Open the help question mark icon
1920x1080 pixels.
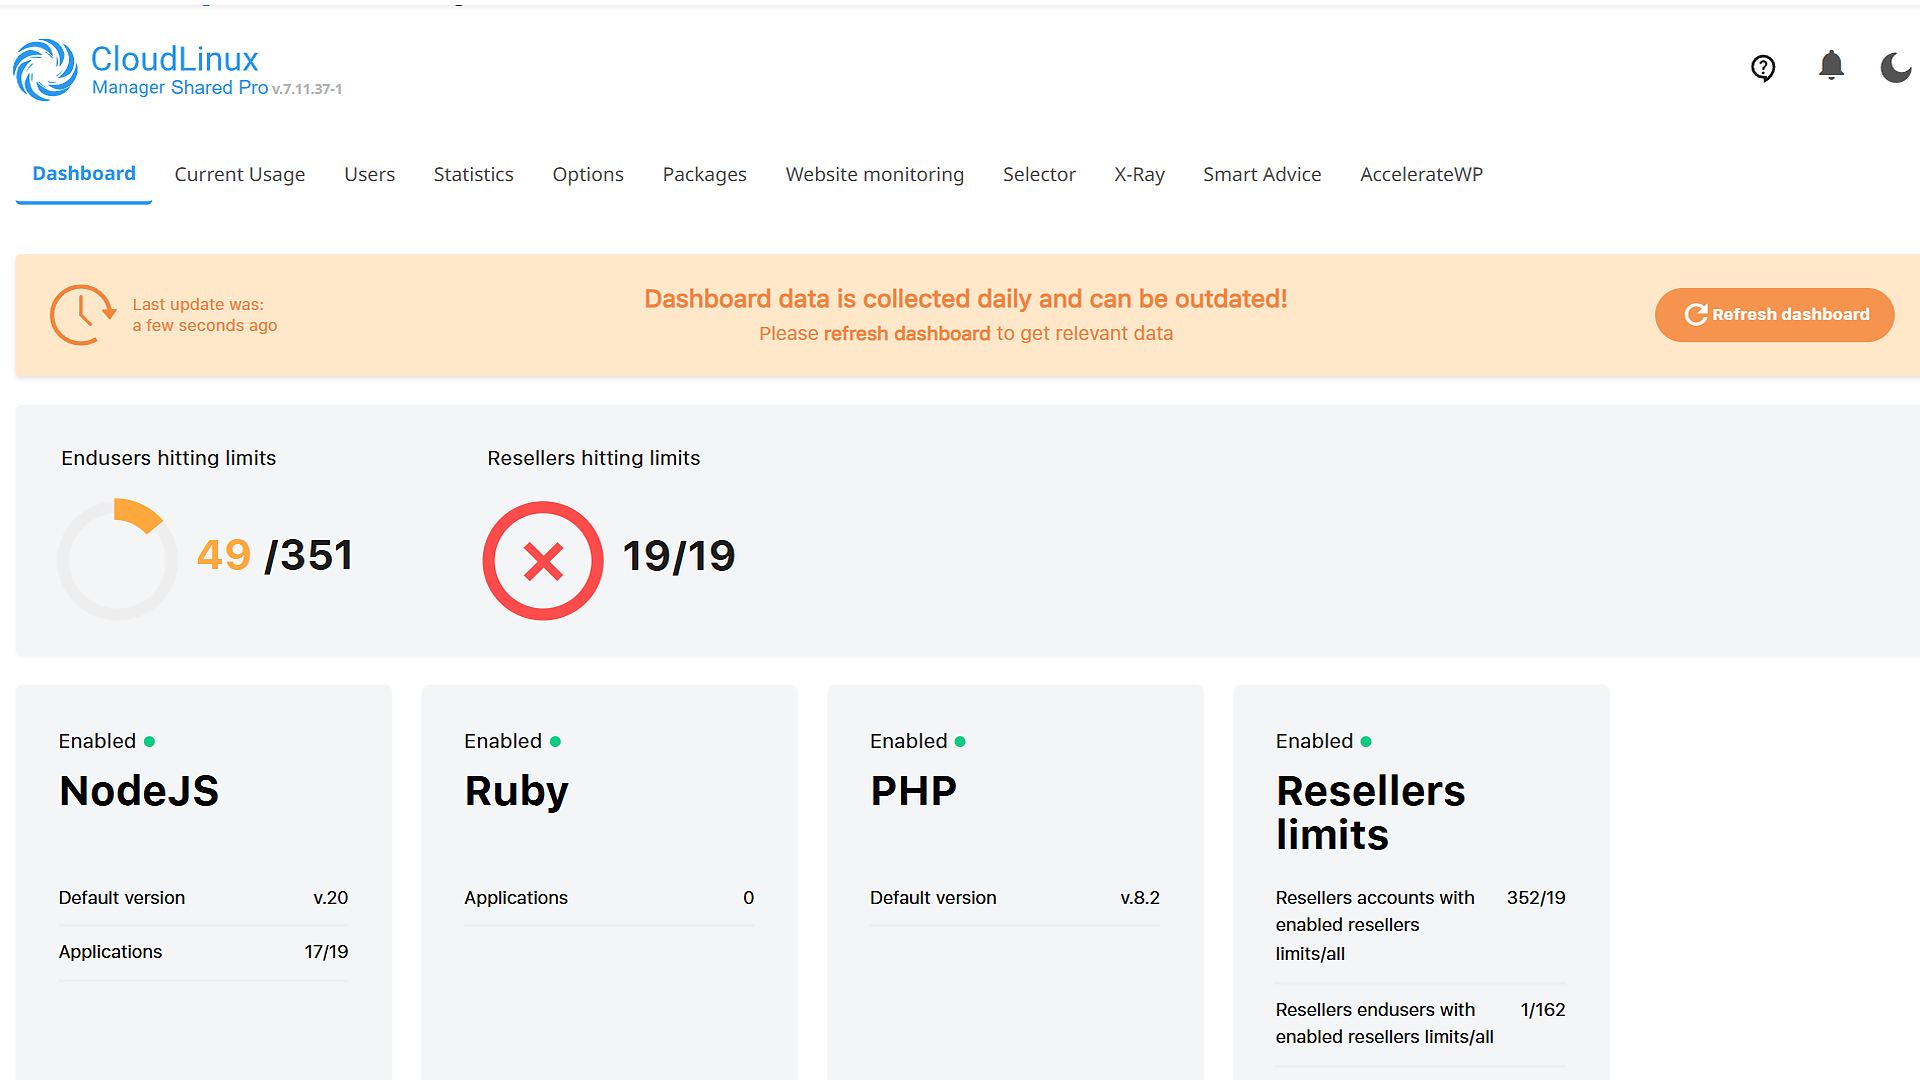[x=1763, y=68]
